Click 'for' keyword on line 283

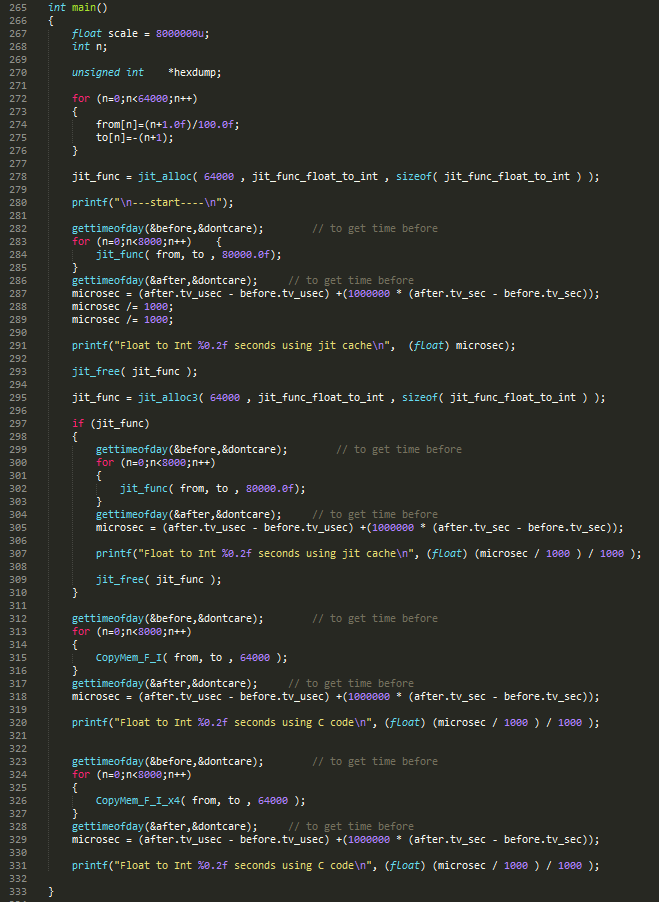tap(81, 242)
